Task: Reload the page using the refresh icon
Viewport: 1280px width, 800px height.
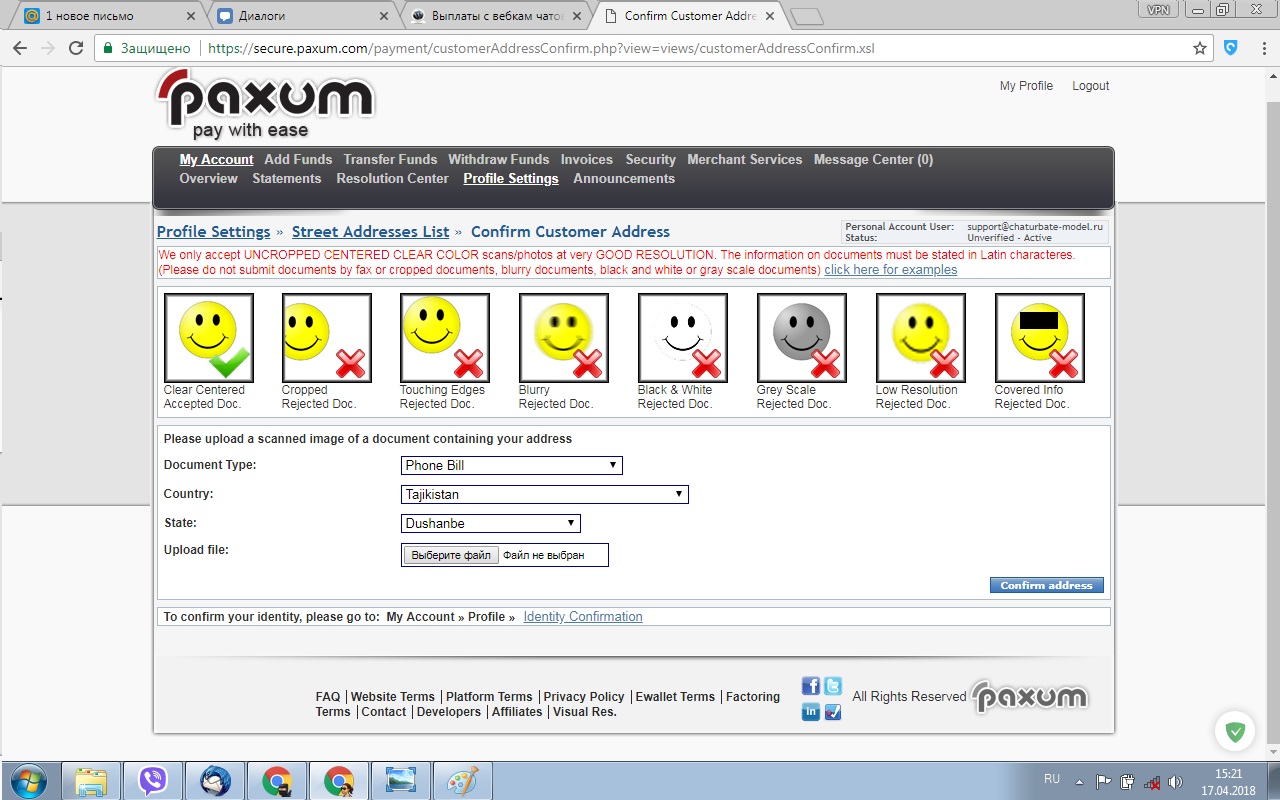Action: 76,48
